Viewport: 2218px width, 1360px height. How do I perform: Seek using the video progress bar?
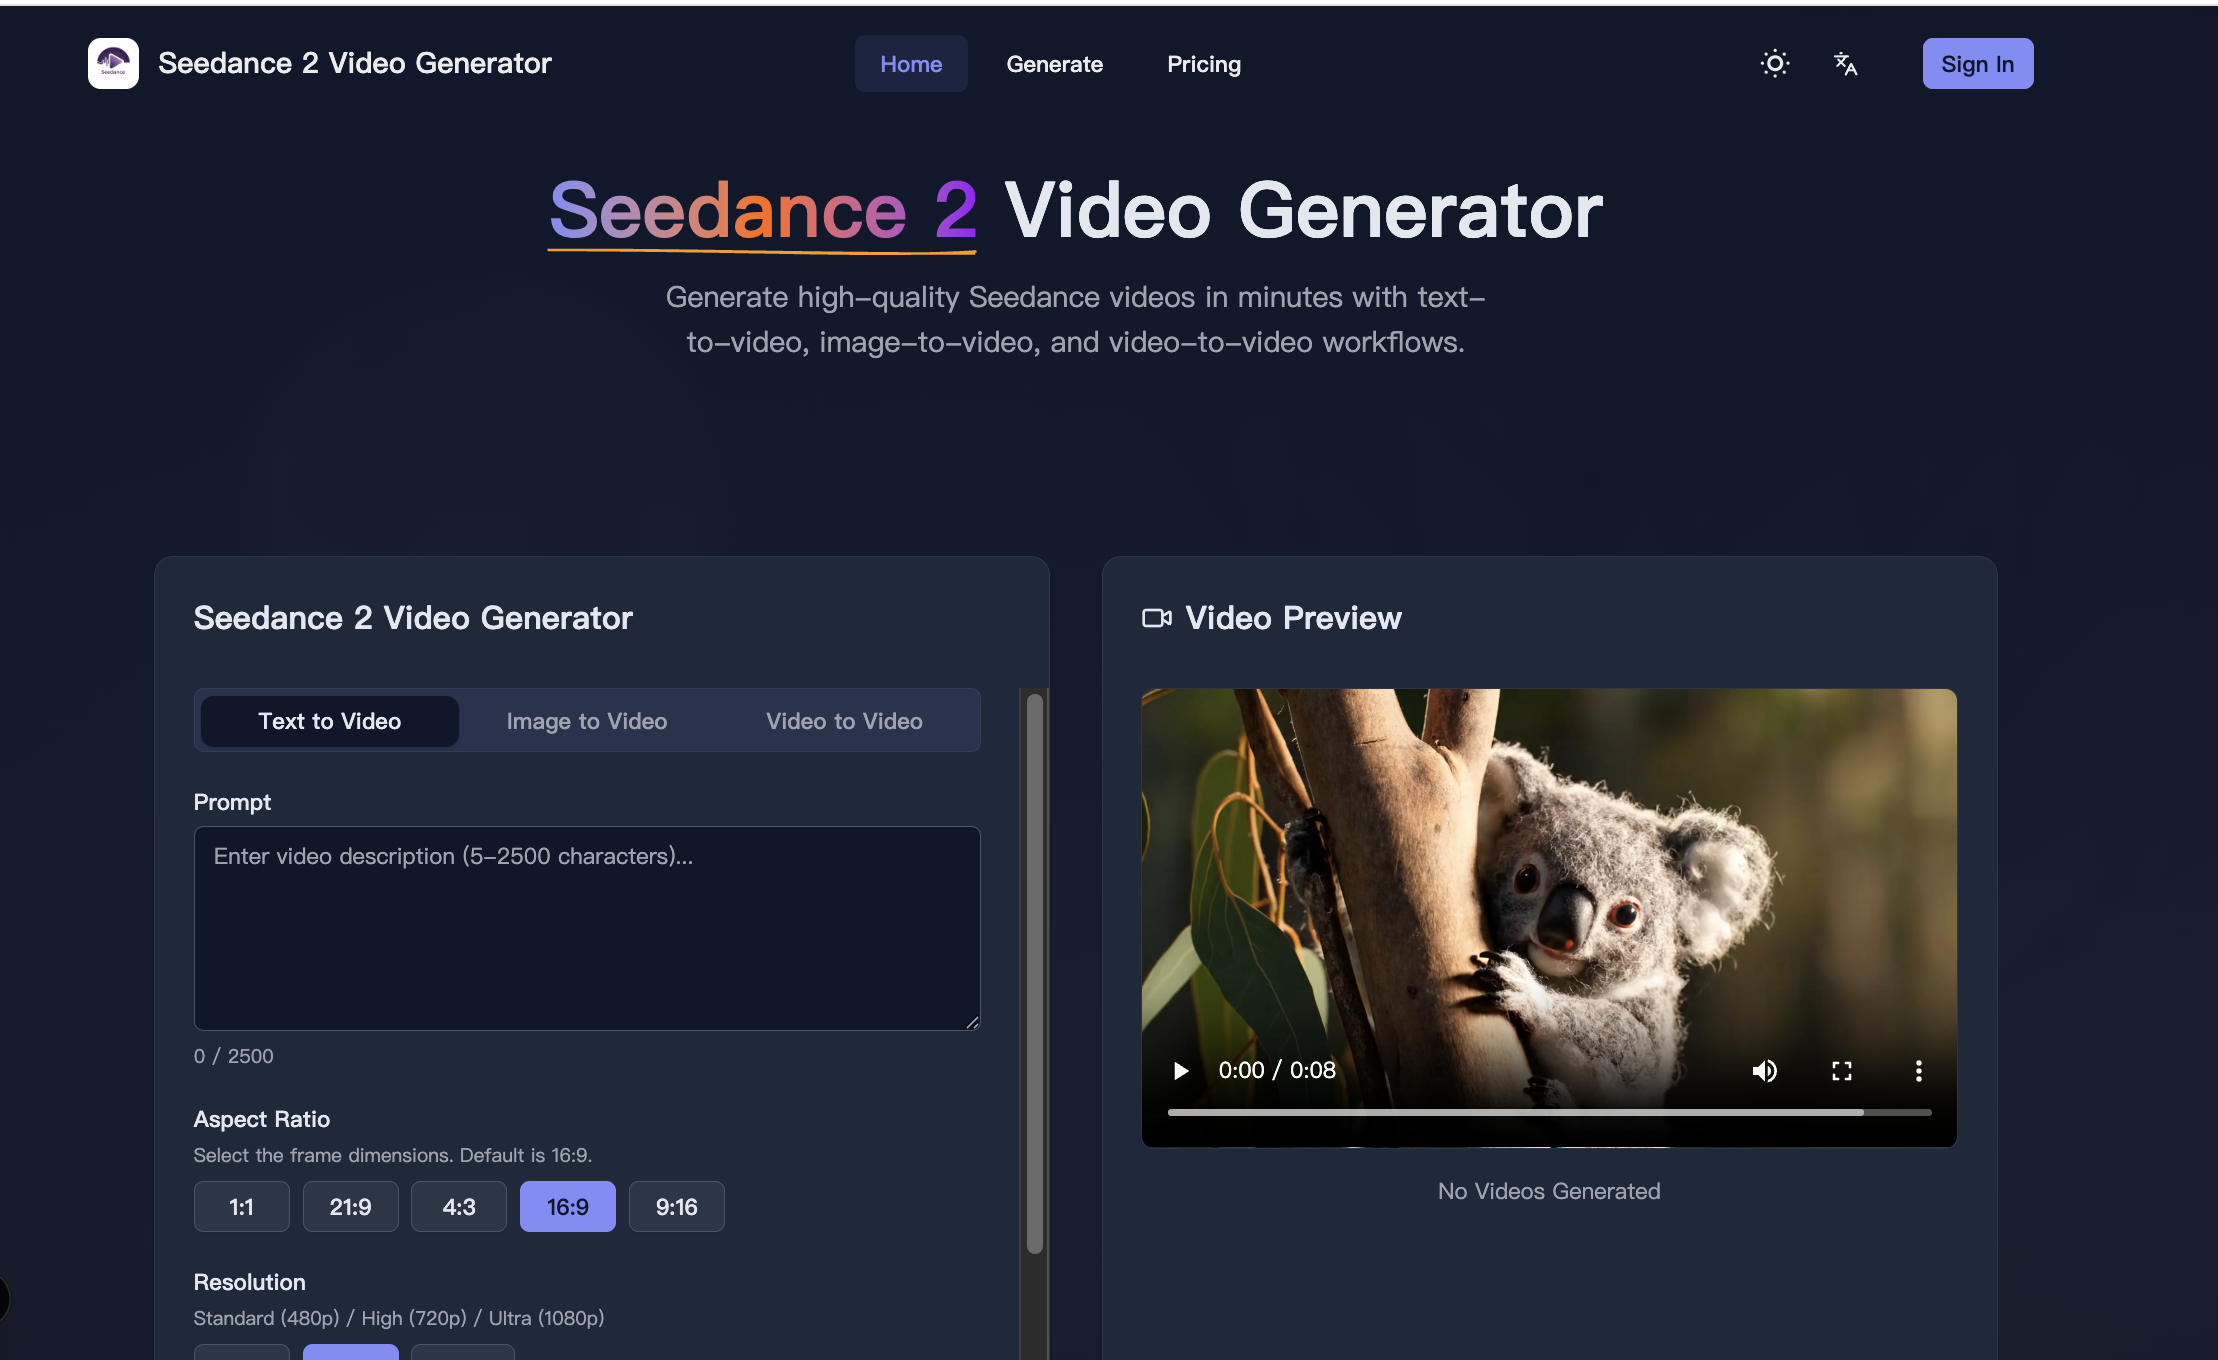coord(1550,1112)
